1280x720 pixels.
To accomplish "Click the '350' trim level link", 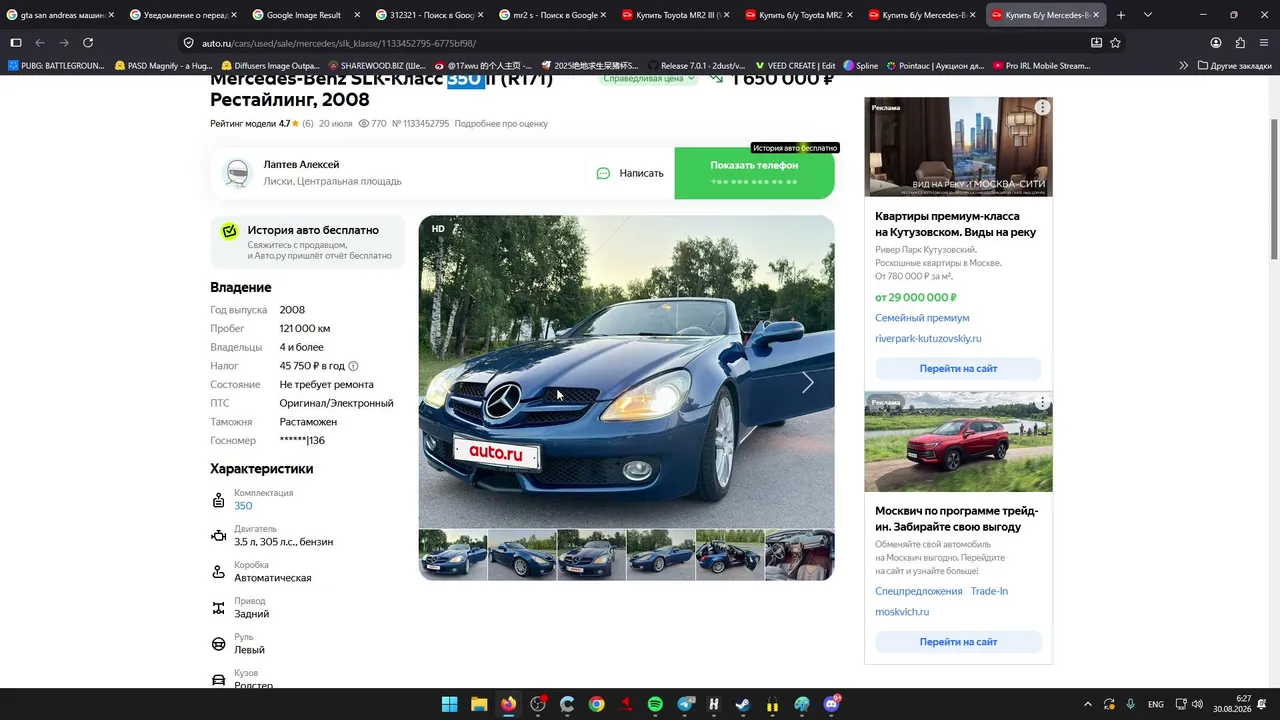I will (x=243, y=506).
